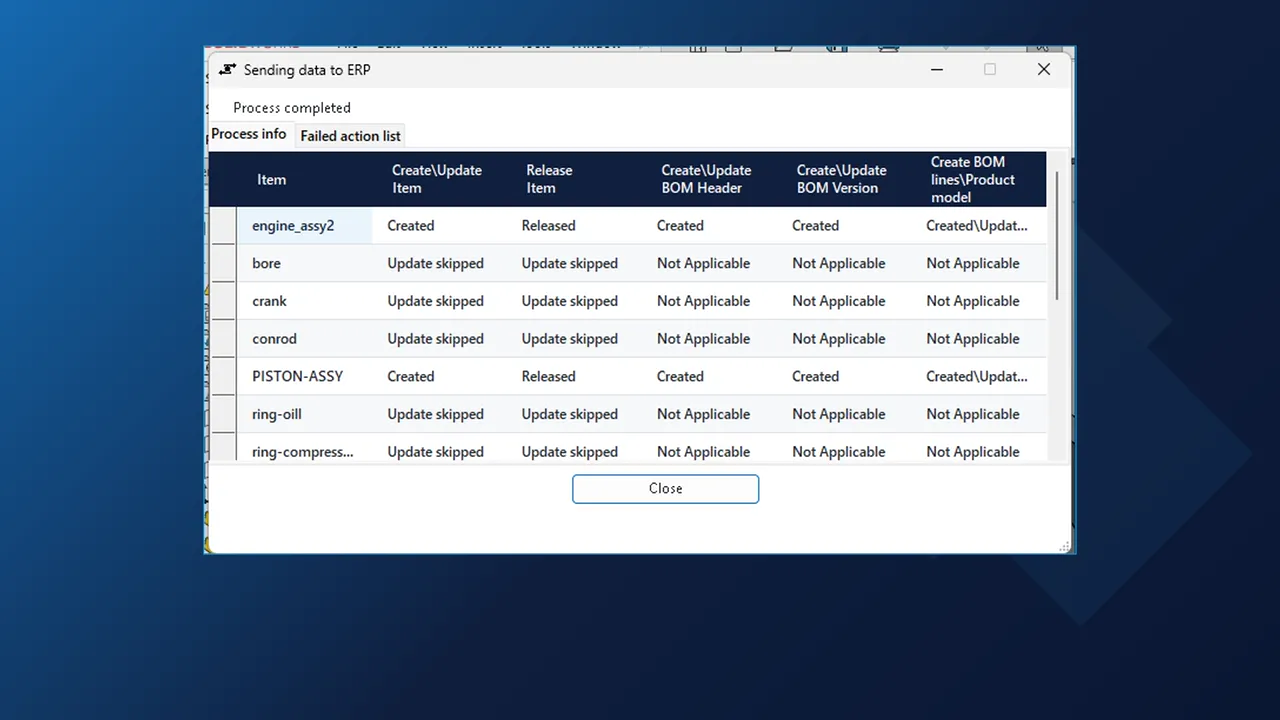Click engine_assy2's BOM Version 'Created' cell

point(844,226)
